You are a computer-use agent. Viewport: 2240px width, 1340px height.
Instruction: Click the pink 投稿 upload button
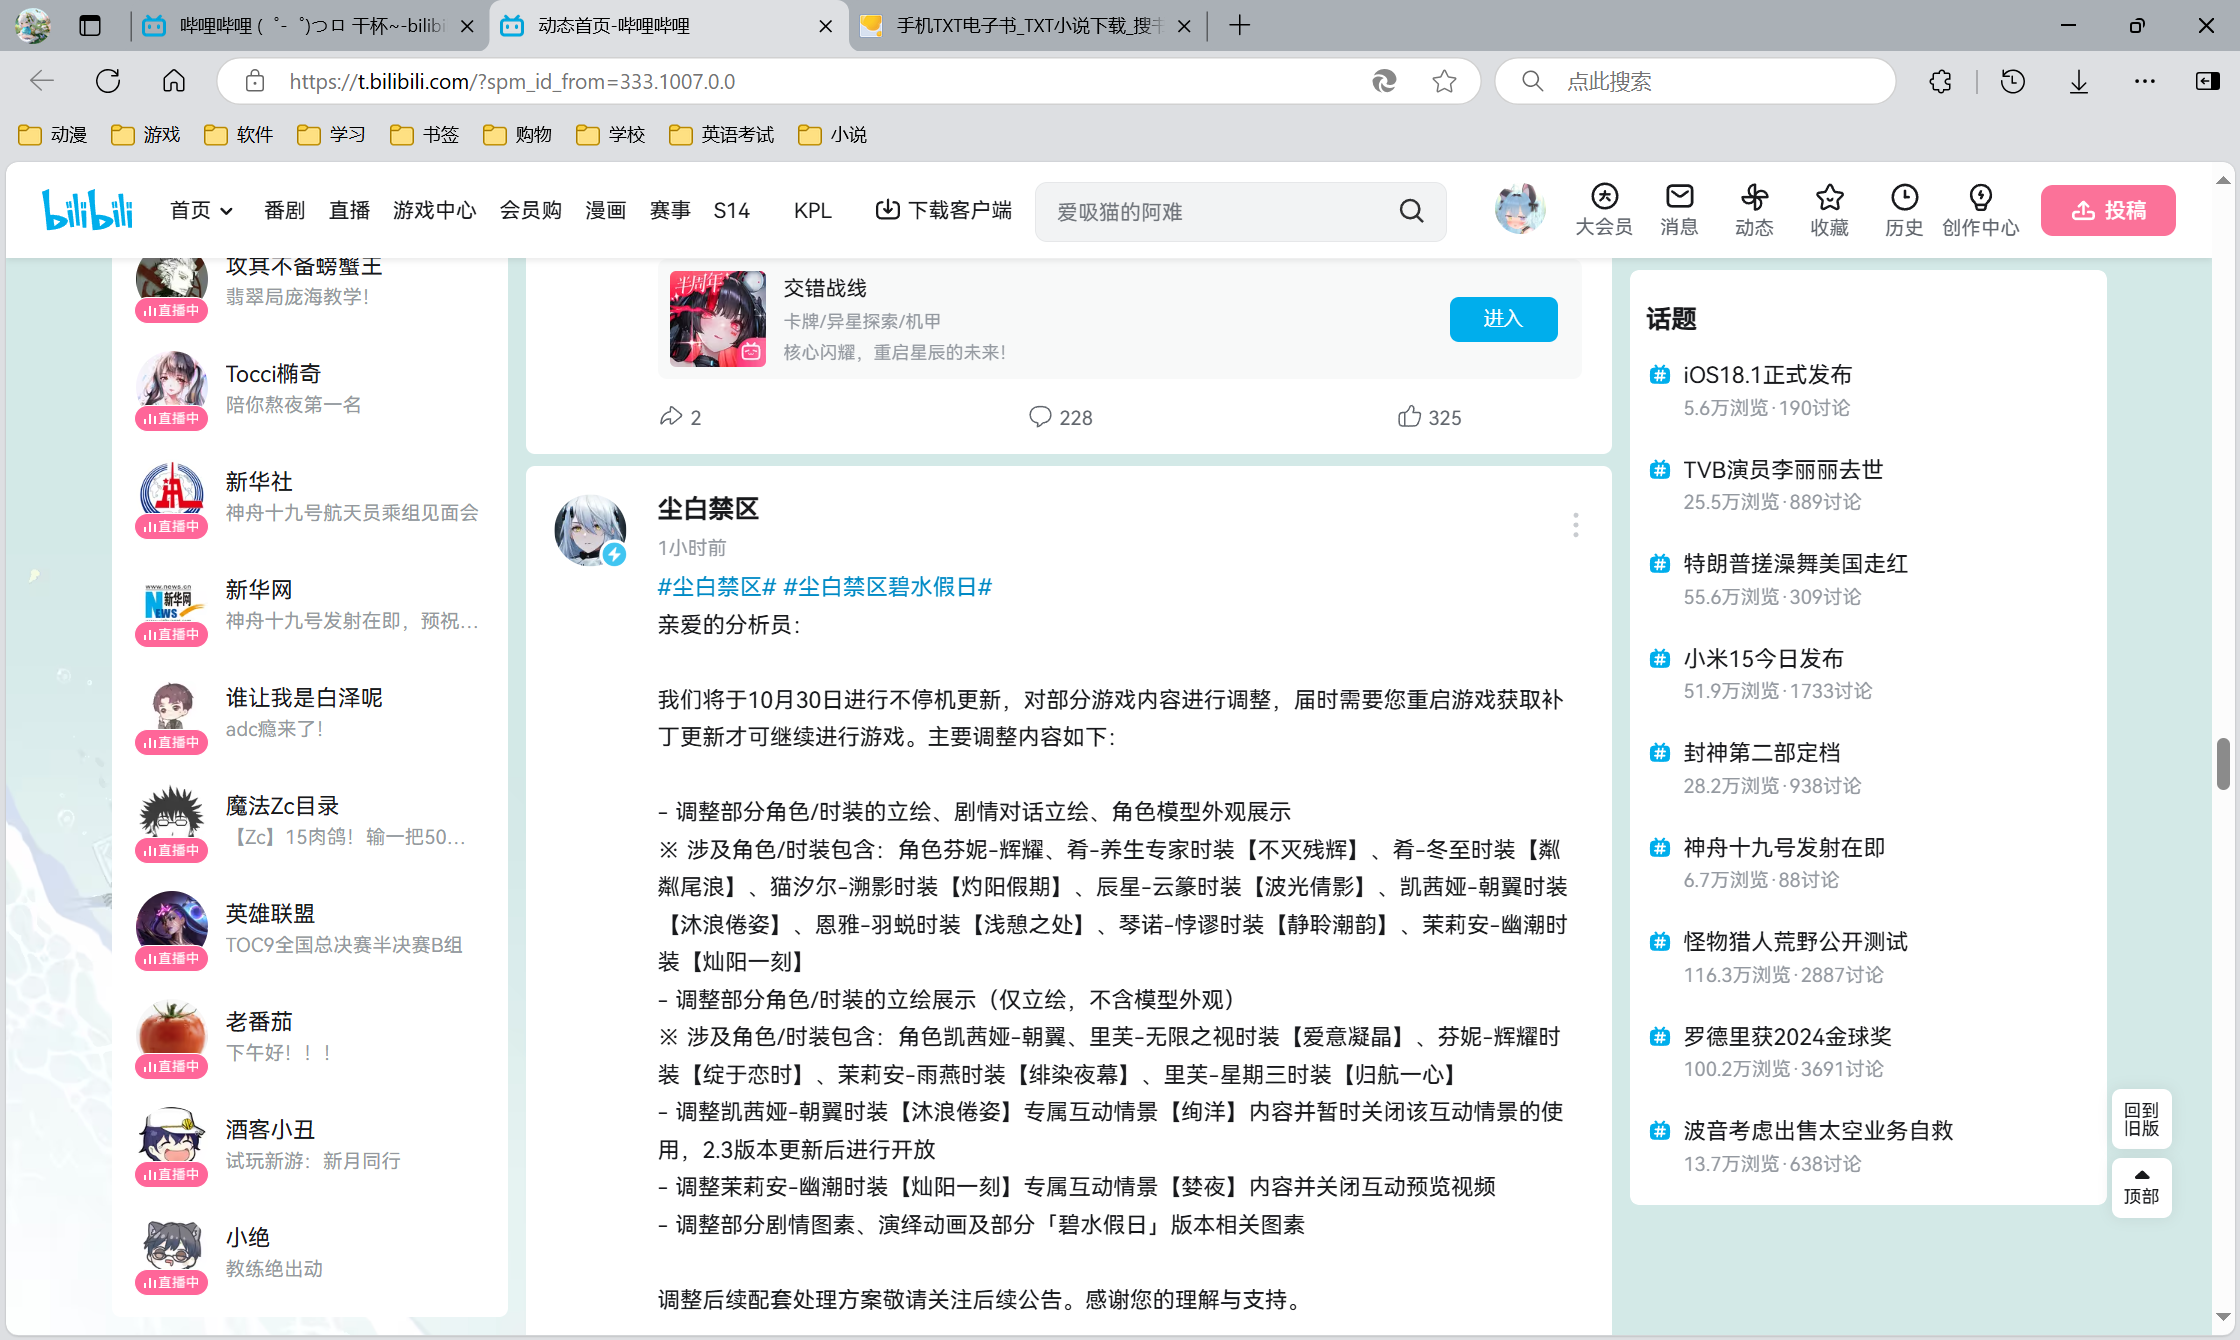click(x=2108, y=210)
